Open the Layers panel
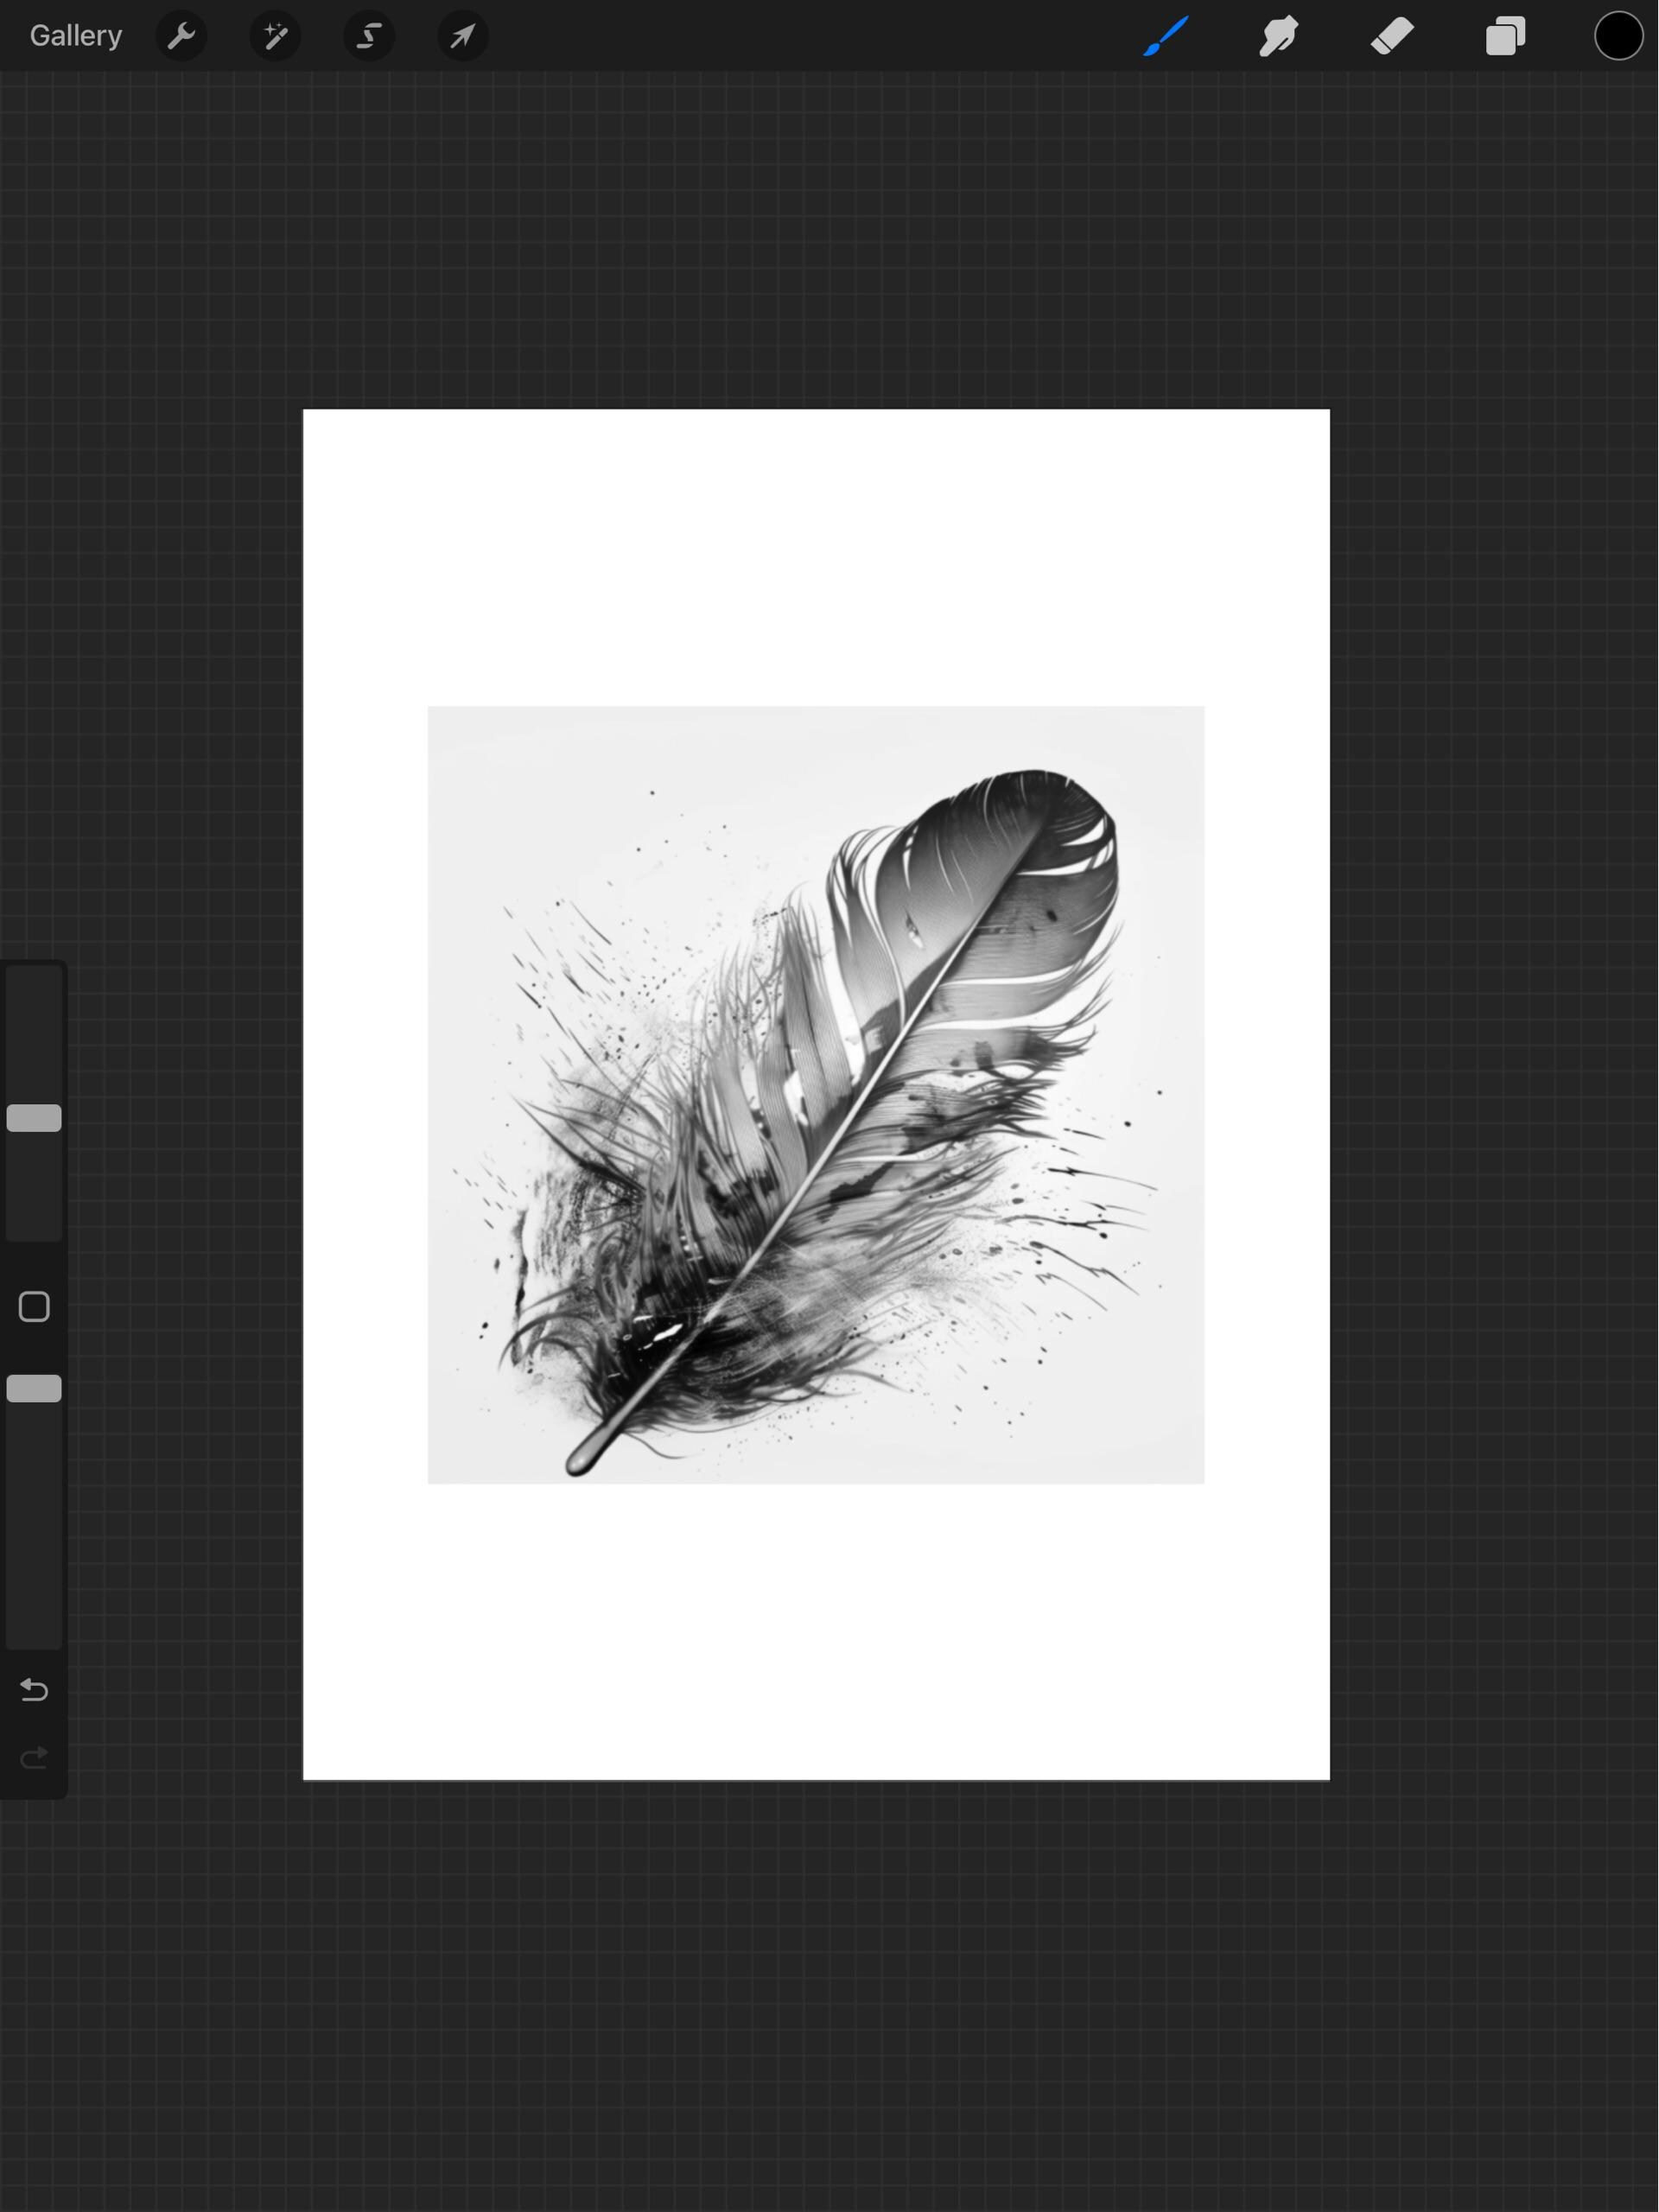The width and height of the screenshot is (1659, 2212). 1505,36
